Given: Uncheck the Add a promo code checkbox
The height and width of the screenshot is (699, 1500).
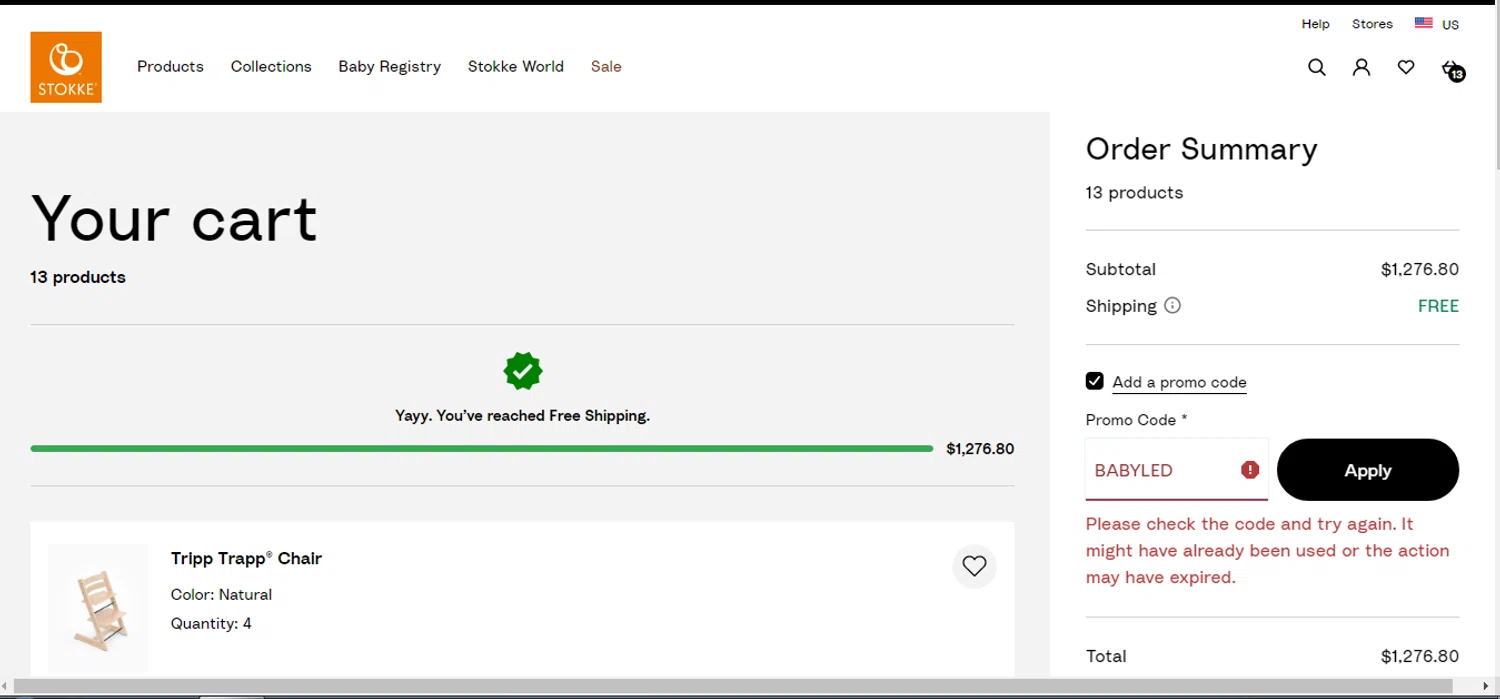Looking at the screenshot, I should (x=1095, y=381).
